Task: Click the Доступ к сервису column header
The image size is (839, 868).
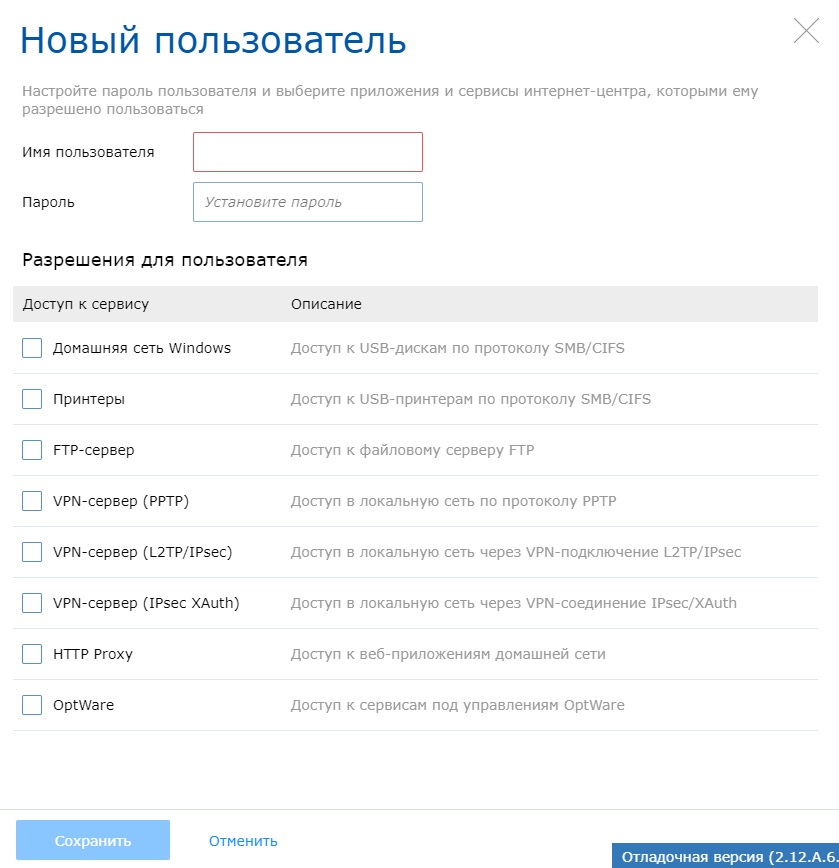Action: click(86, 304)
